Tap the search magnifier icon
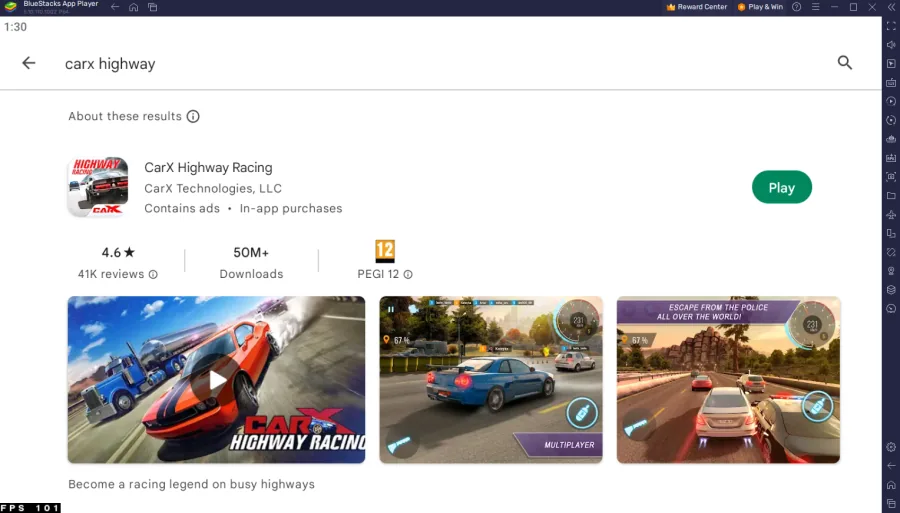This screenshot has width=900, height=513. tap(844, 63)
